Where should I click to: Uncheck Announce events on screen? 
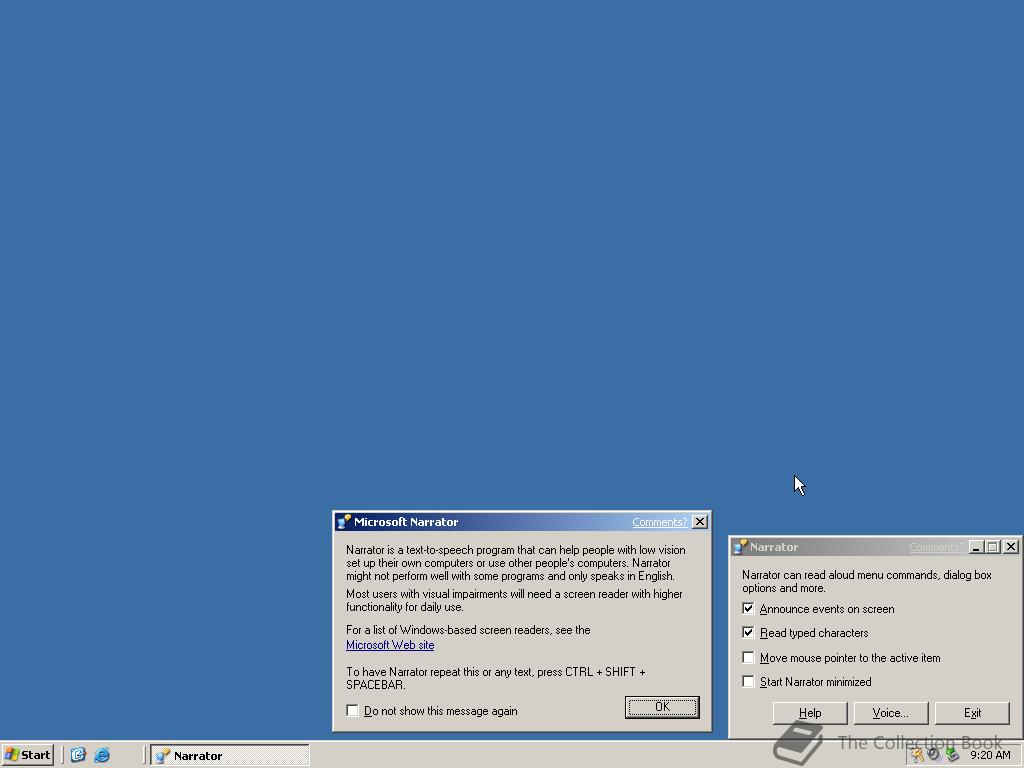click(748, 609)
